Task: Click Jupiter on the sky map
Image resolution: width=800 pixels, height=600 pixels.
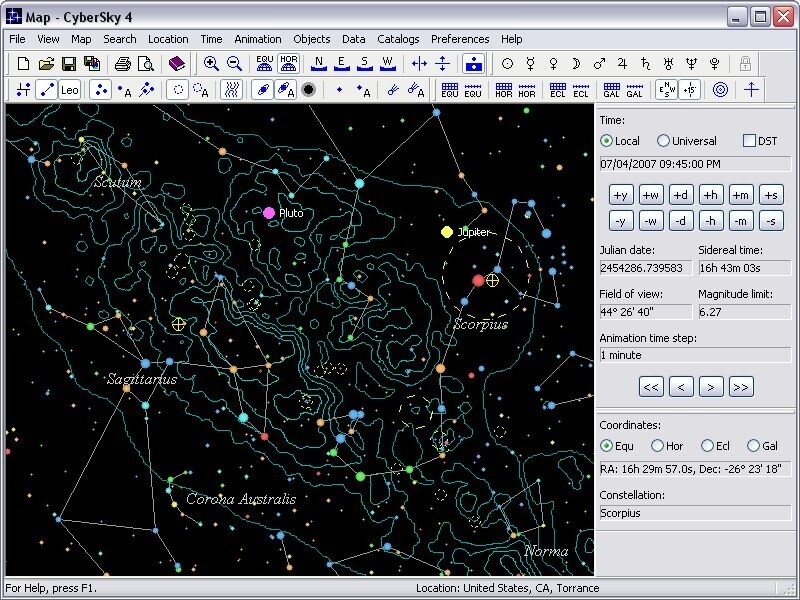Action: click(447, 232)
